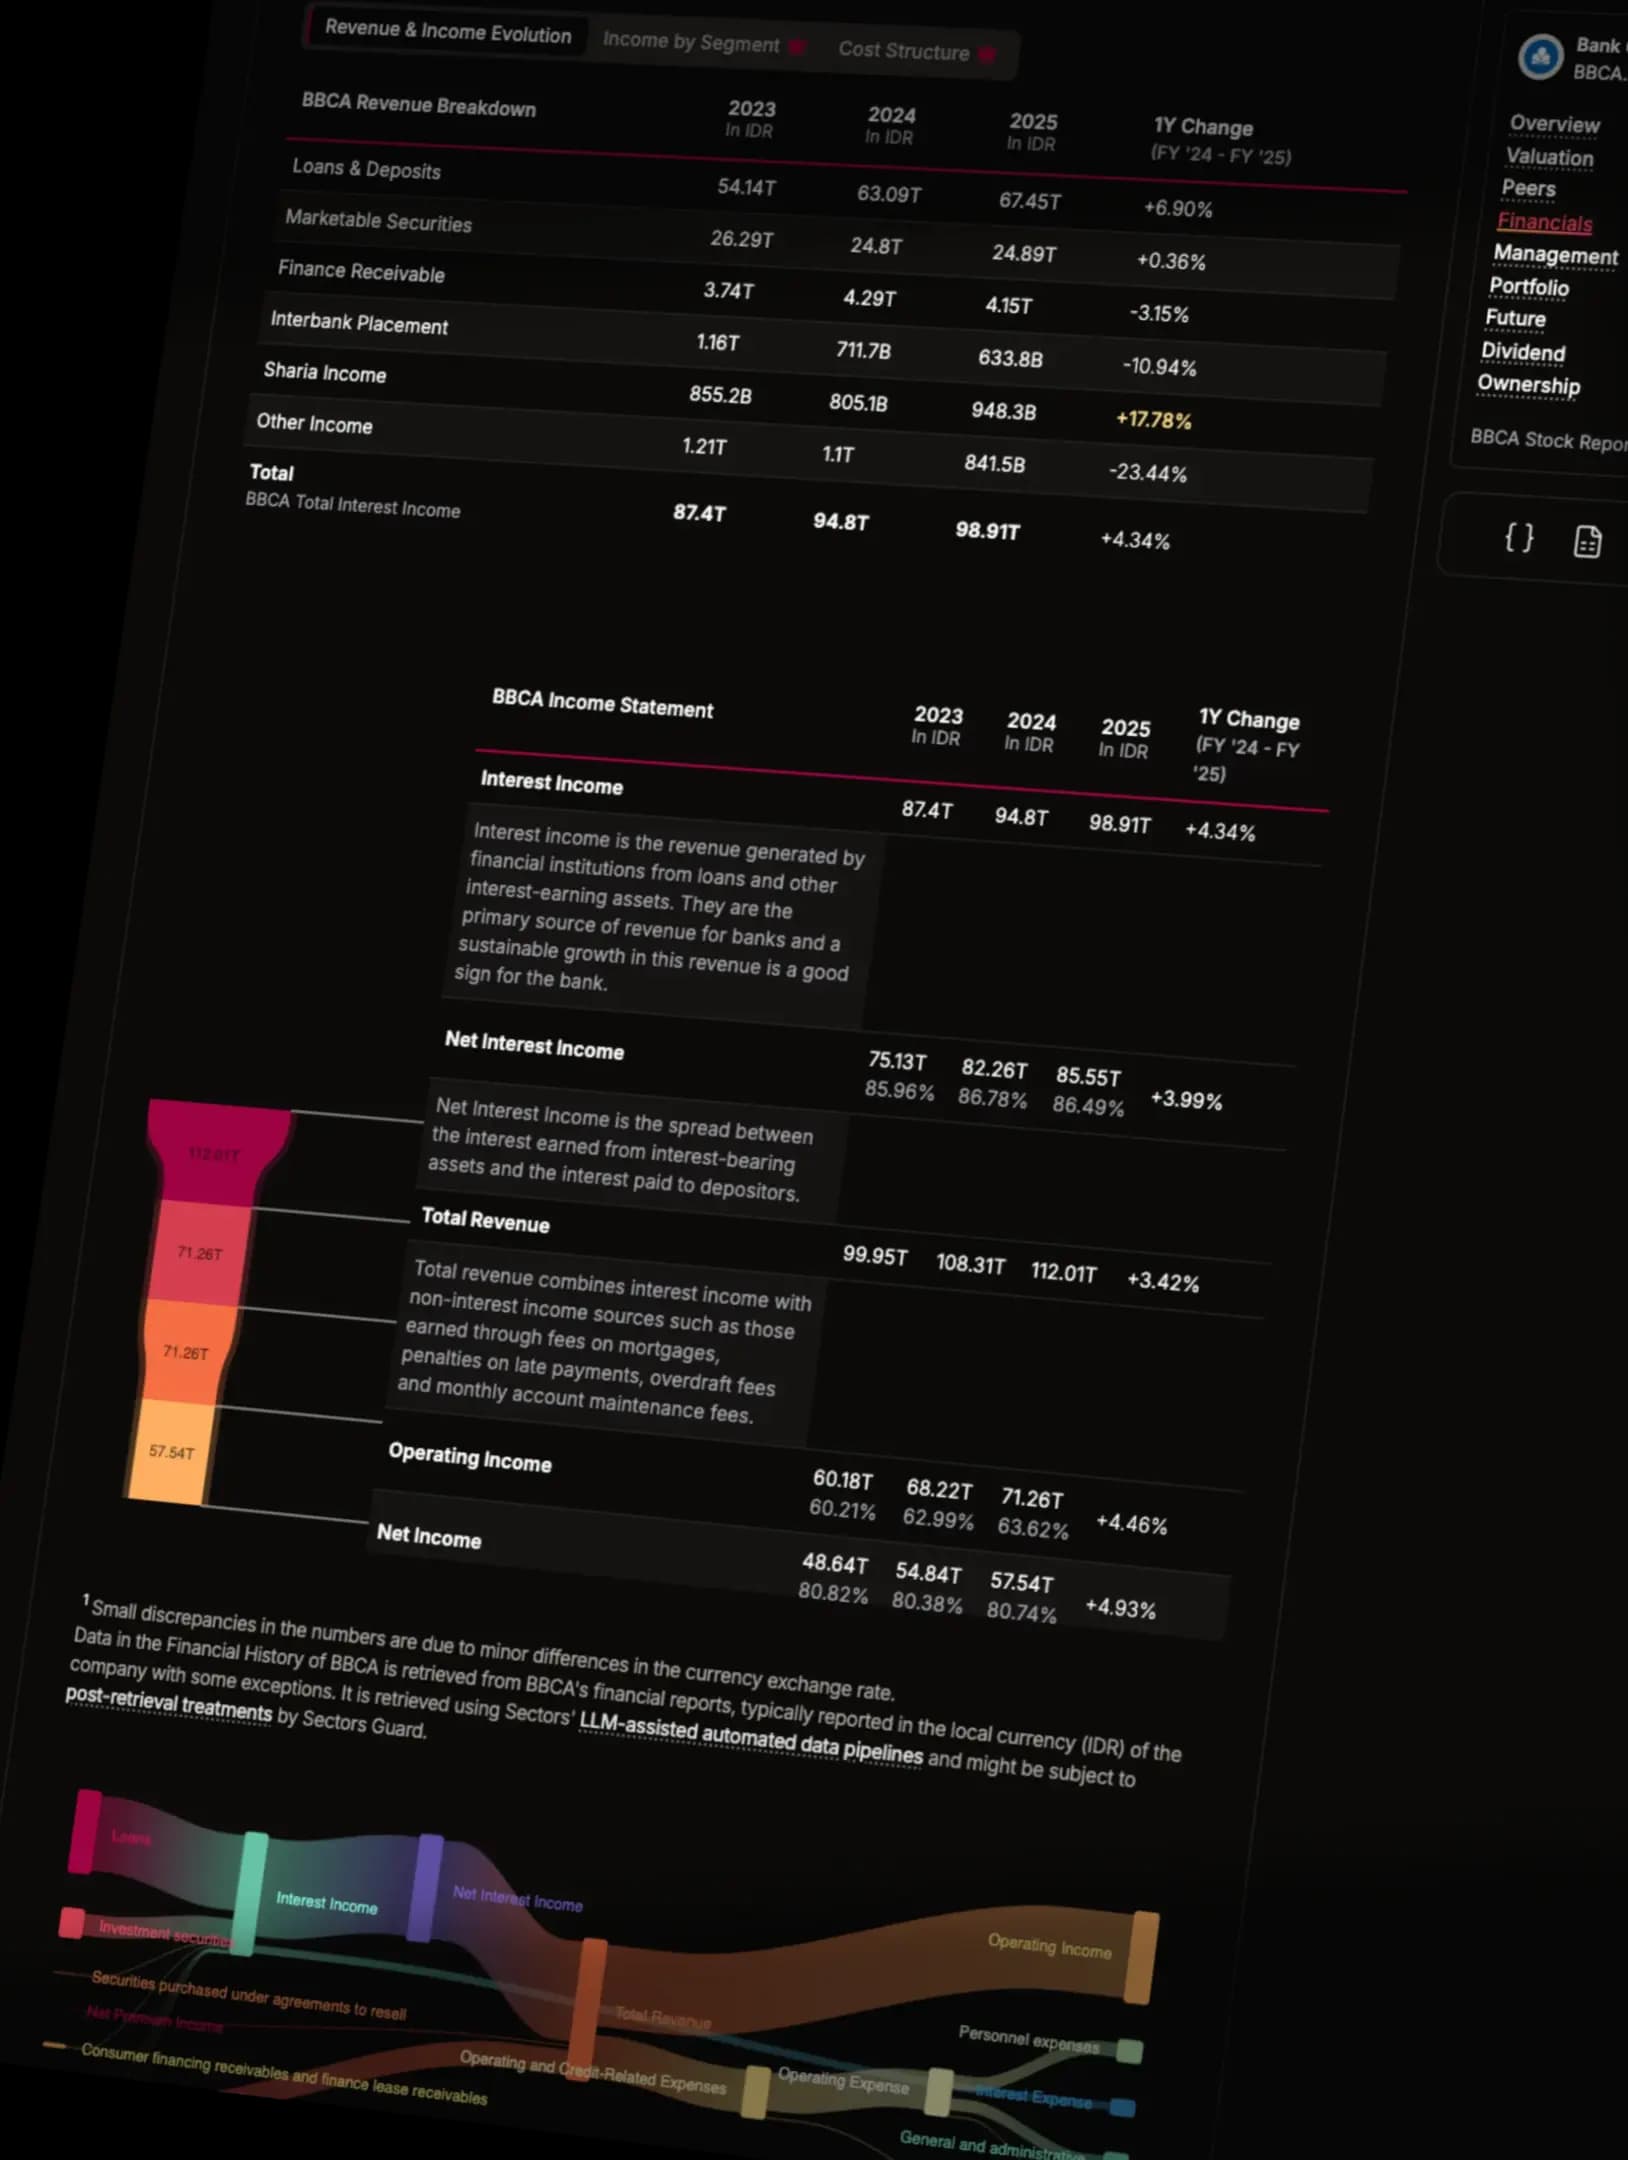Image resolution: width=1628 pixels, height=2160 pixels.
Task: Click the 60.18T Operating Income 2023 value
Action: (x=842, y=1480)
